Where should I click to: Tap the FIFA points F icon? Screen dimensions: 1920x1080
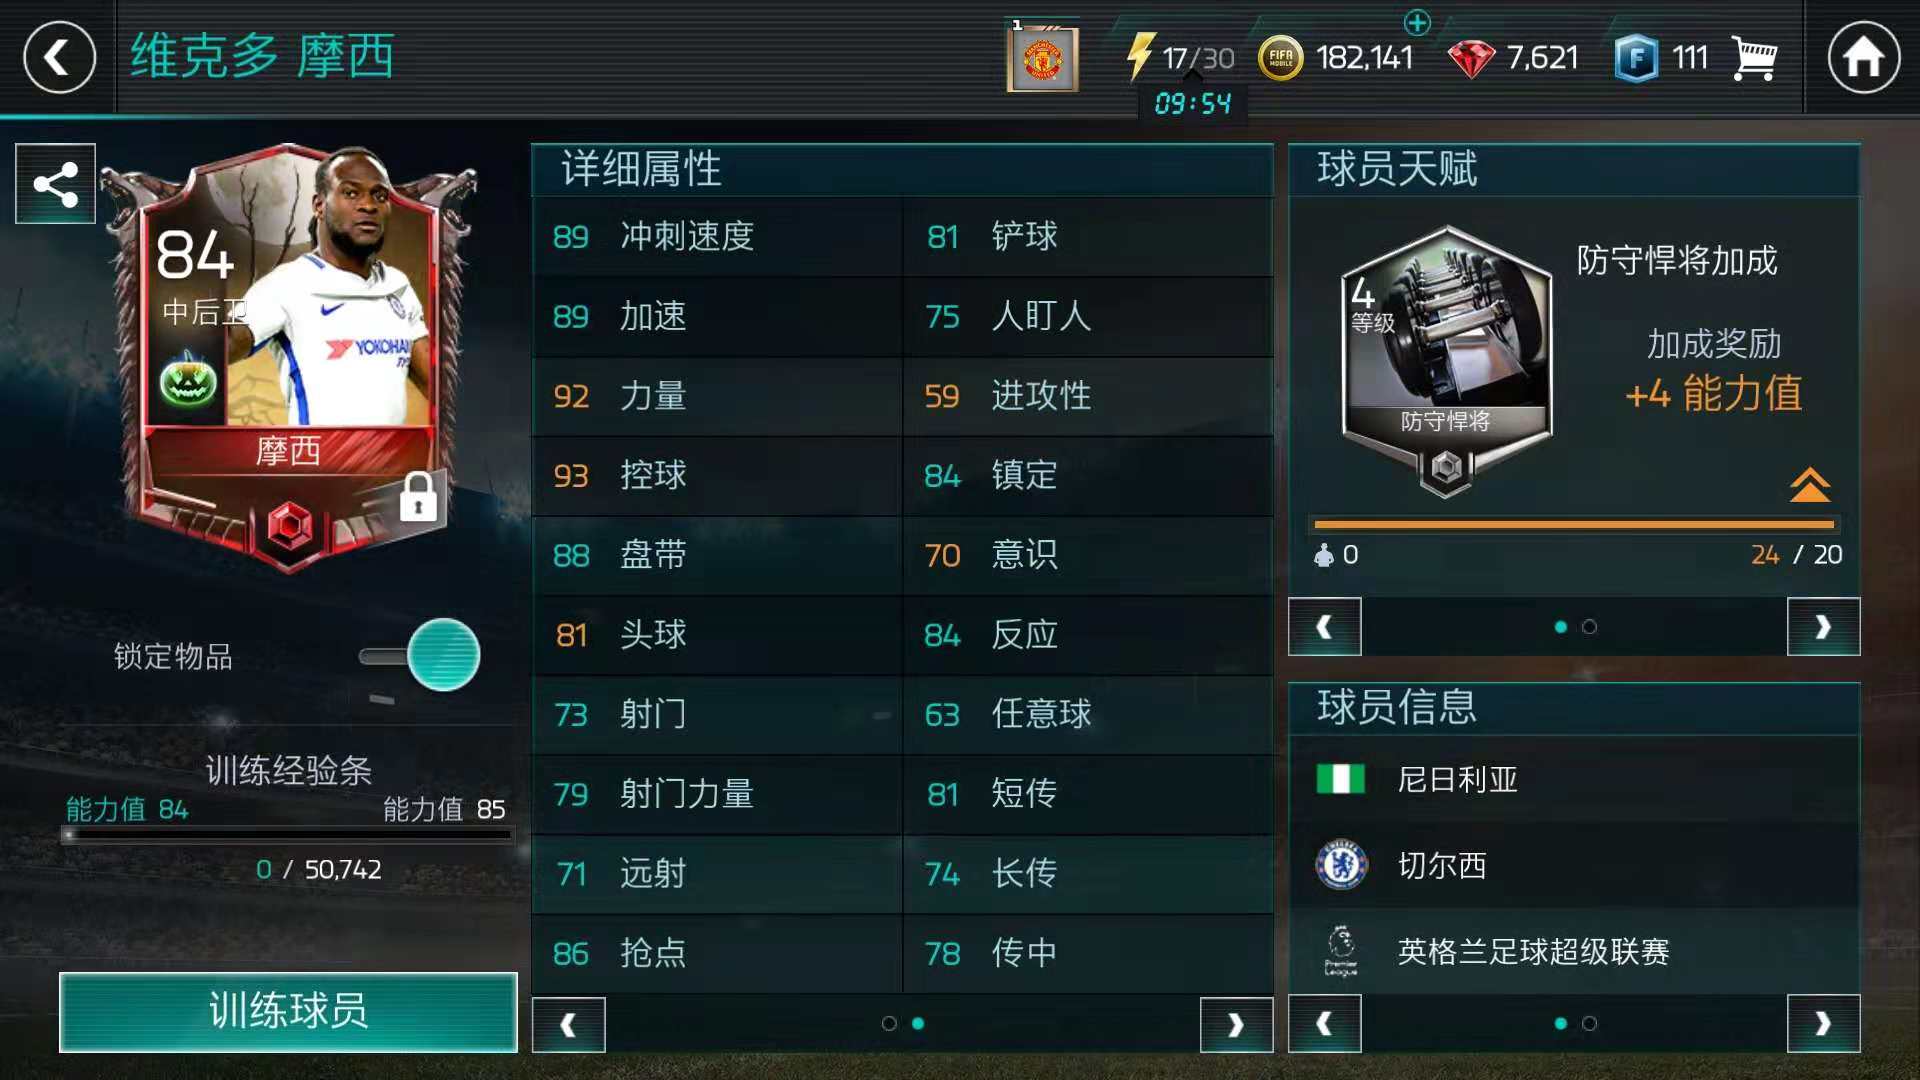[x=1636, y=58]
